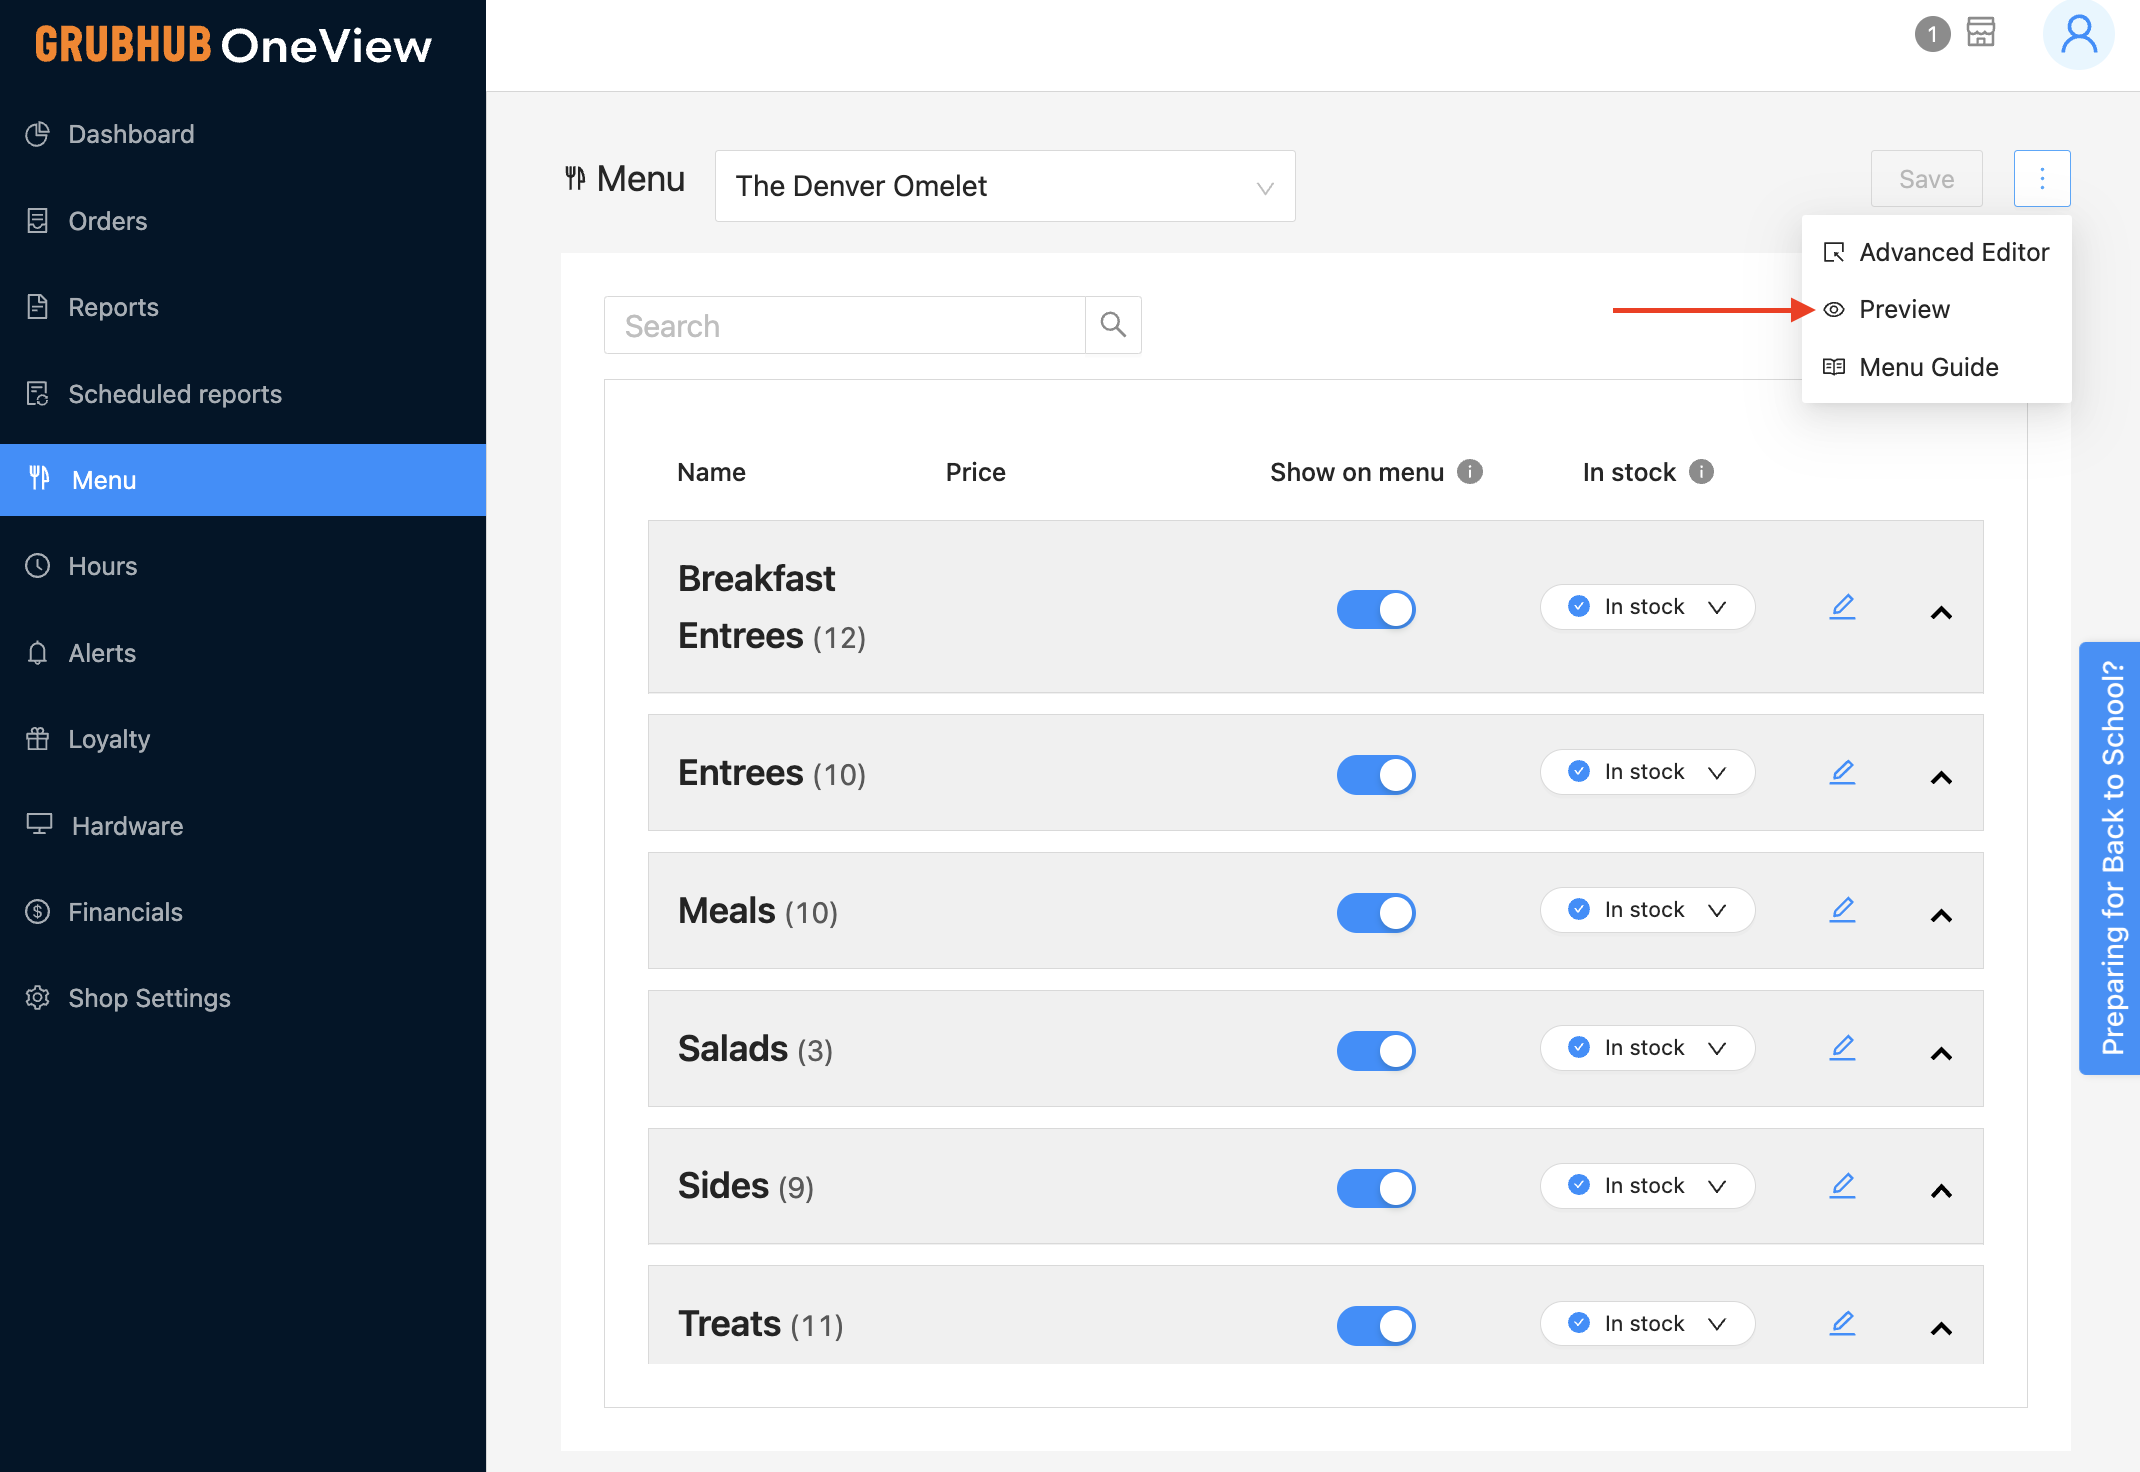This screenshot has width=2140, height=1472.
Task: Toggle Show on menu for Entrees
Action: tap(1376, 775)
